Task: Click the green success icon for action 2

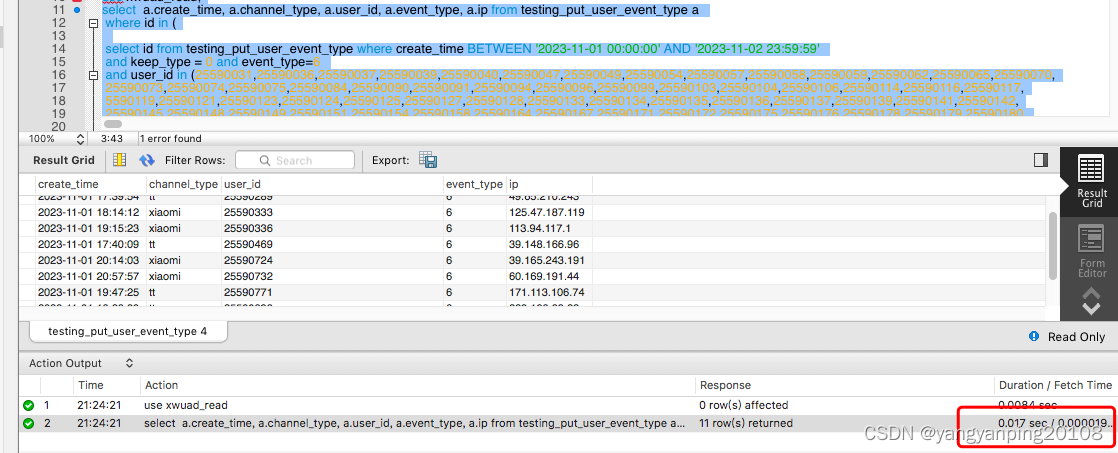Action: [x=29, y=423]
